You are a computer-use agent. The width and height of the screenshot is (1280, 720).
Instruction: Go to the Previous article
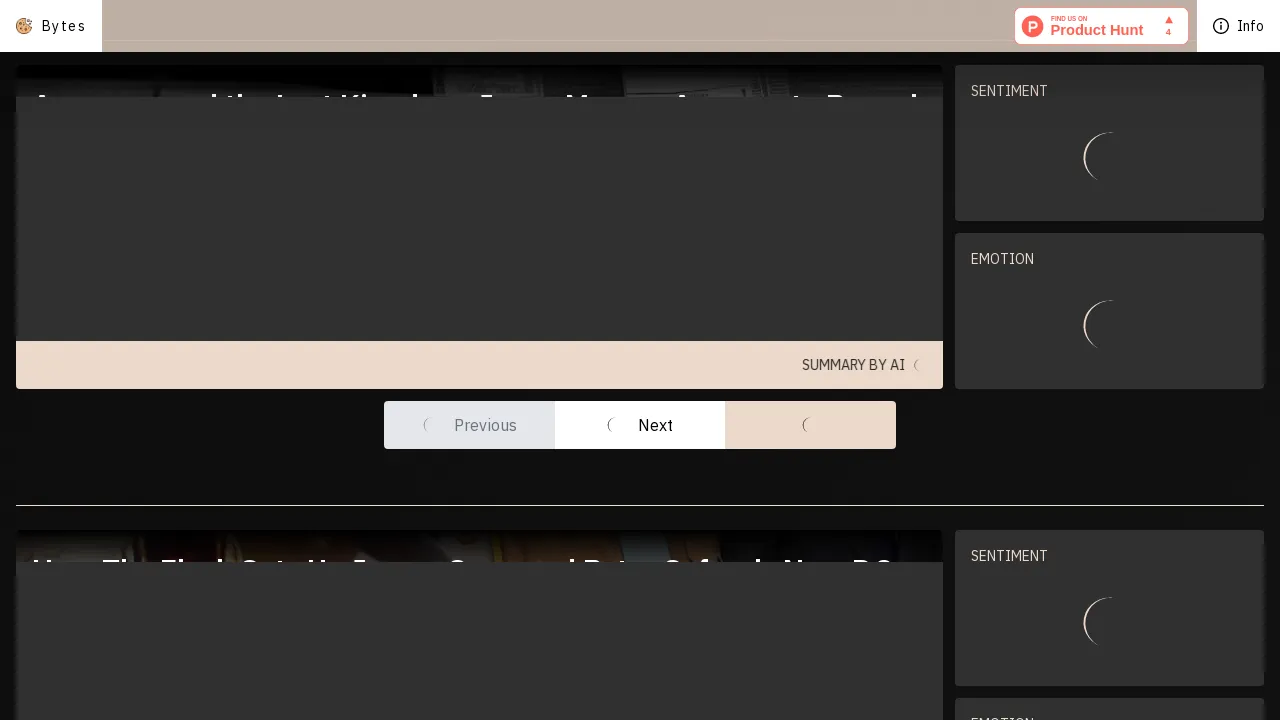pyautogui.click(x=469, y=425)
